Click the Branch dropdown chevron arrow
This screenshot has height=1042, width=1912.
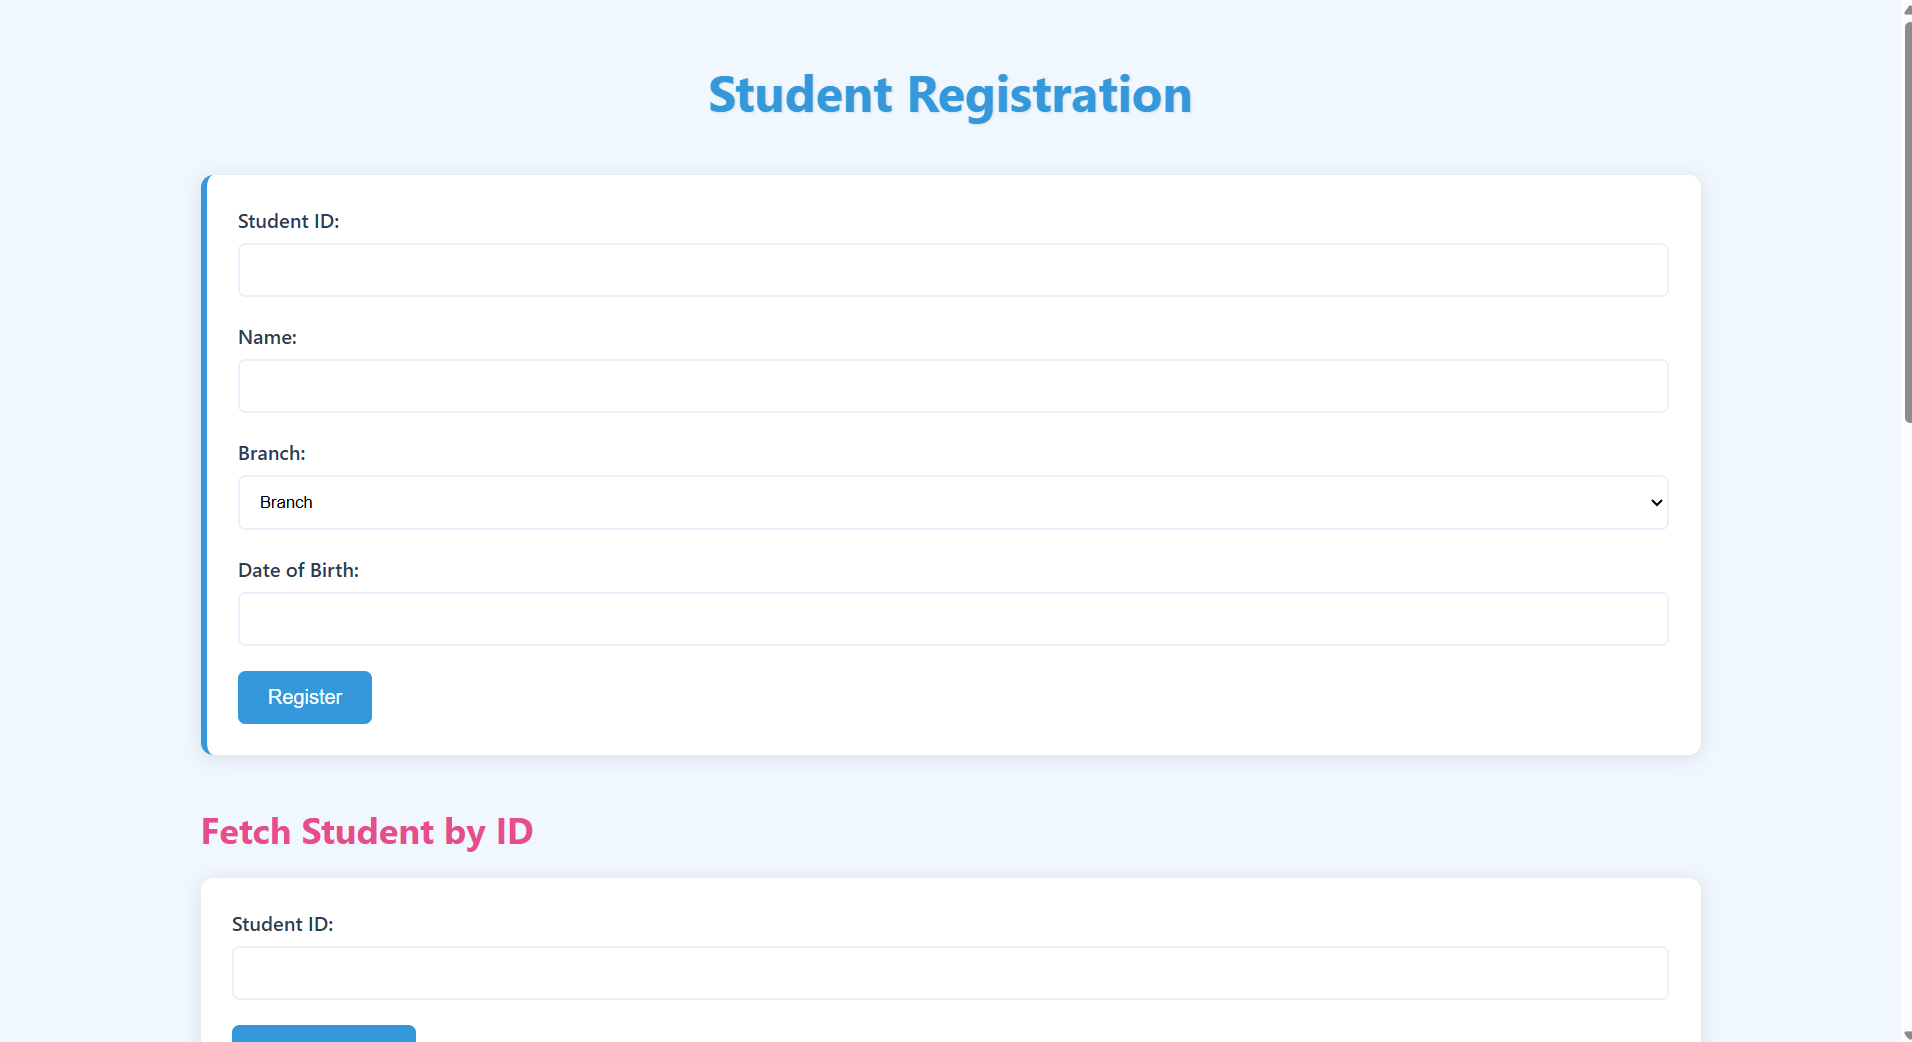click(x=1655, y=502)
